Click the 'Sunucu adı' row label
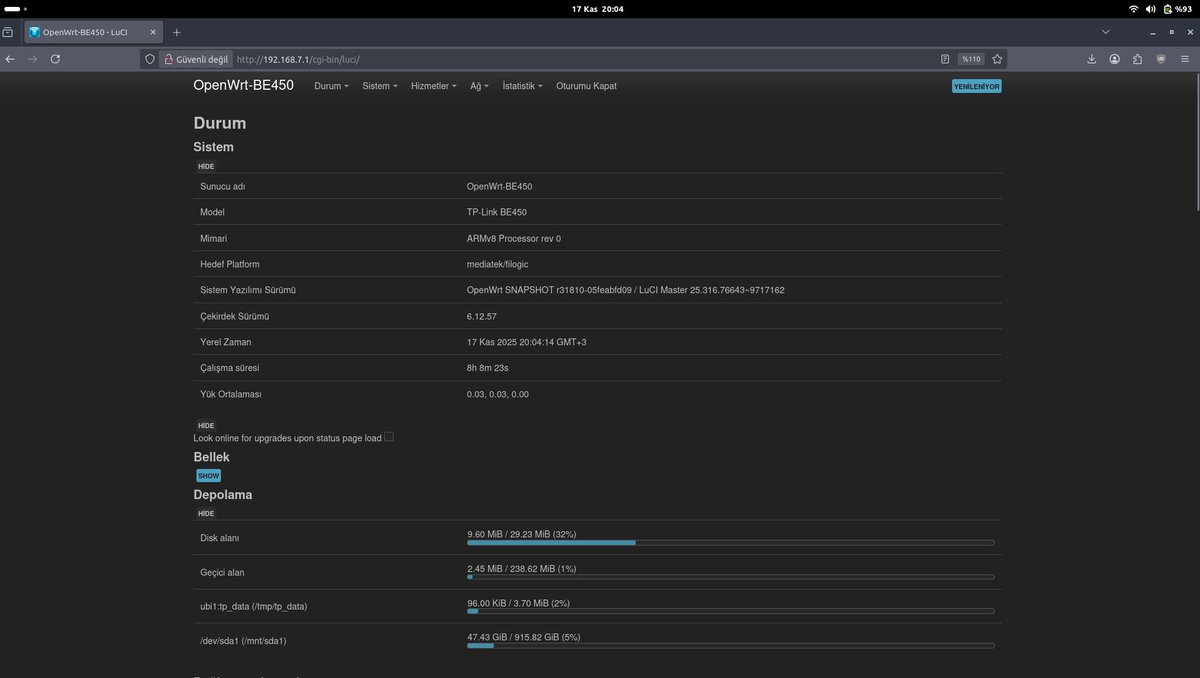Screen dimensions: 1200x678 tap(223, 186)
